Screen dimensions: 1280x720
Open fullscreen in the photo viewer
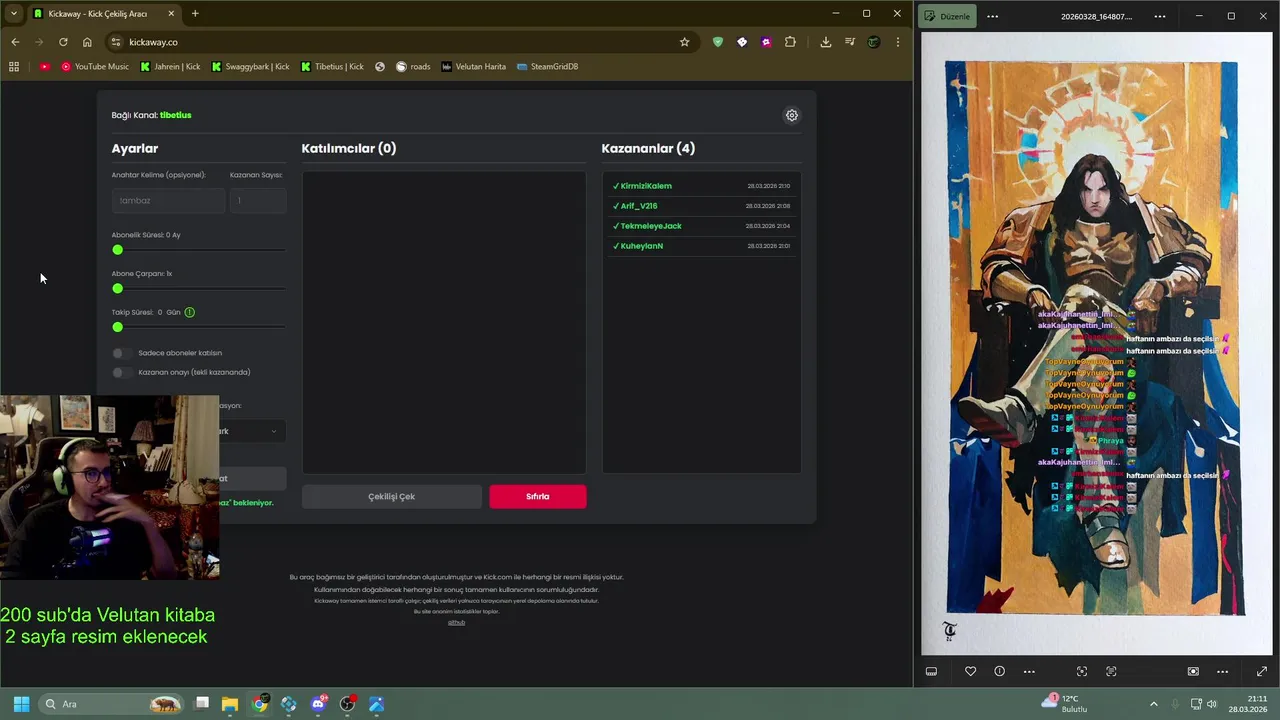coord(1262,671)
